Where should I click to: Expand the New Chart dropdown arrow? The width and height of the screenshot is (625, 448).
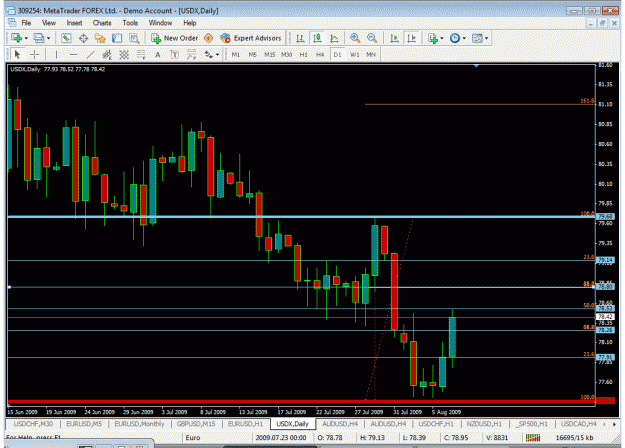(26, 38)
